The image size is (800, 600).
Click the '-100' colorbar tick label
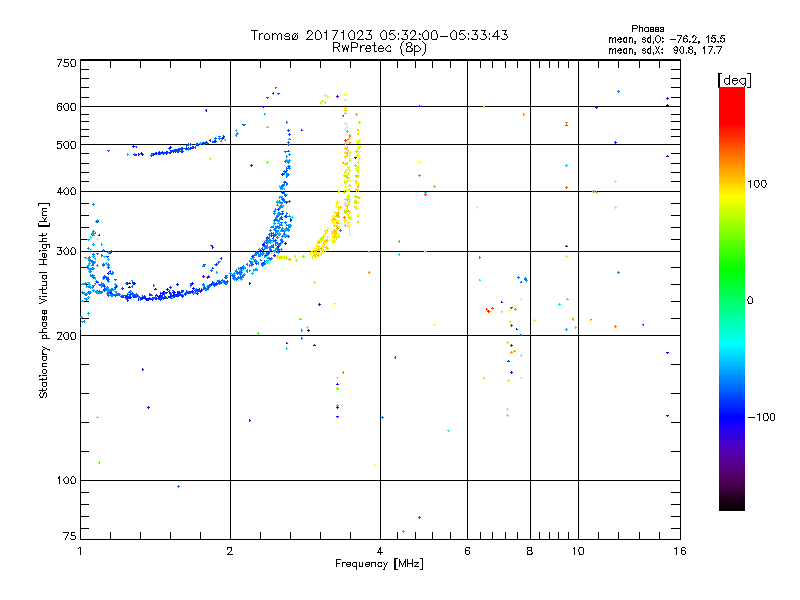click(761, 417)
